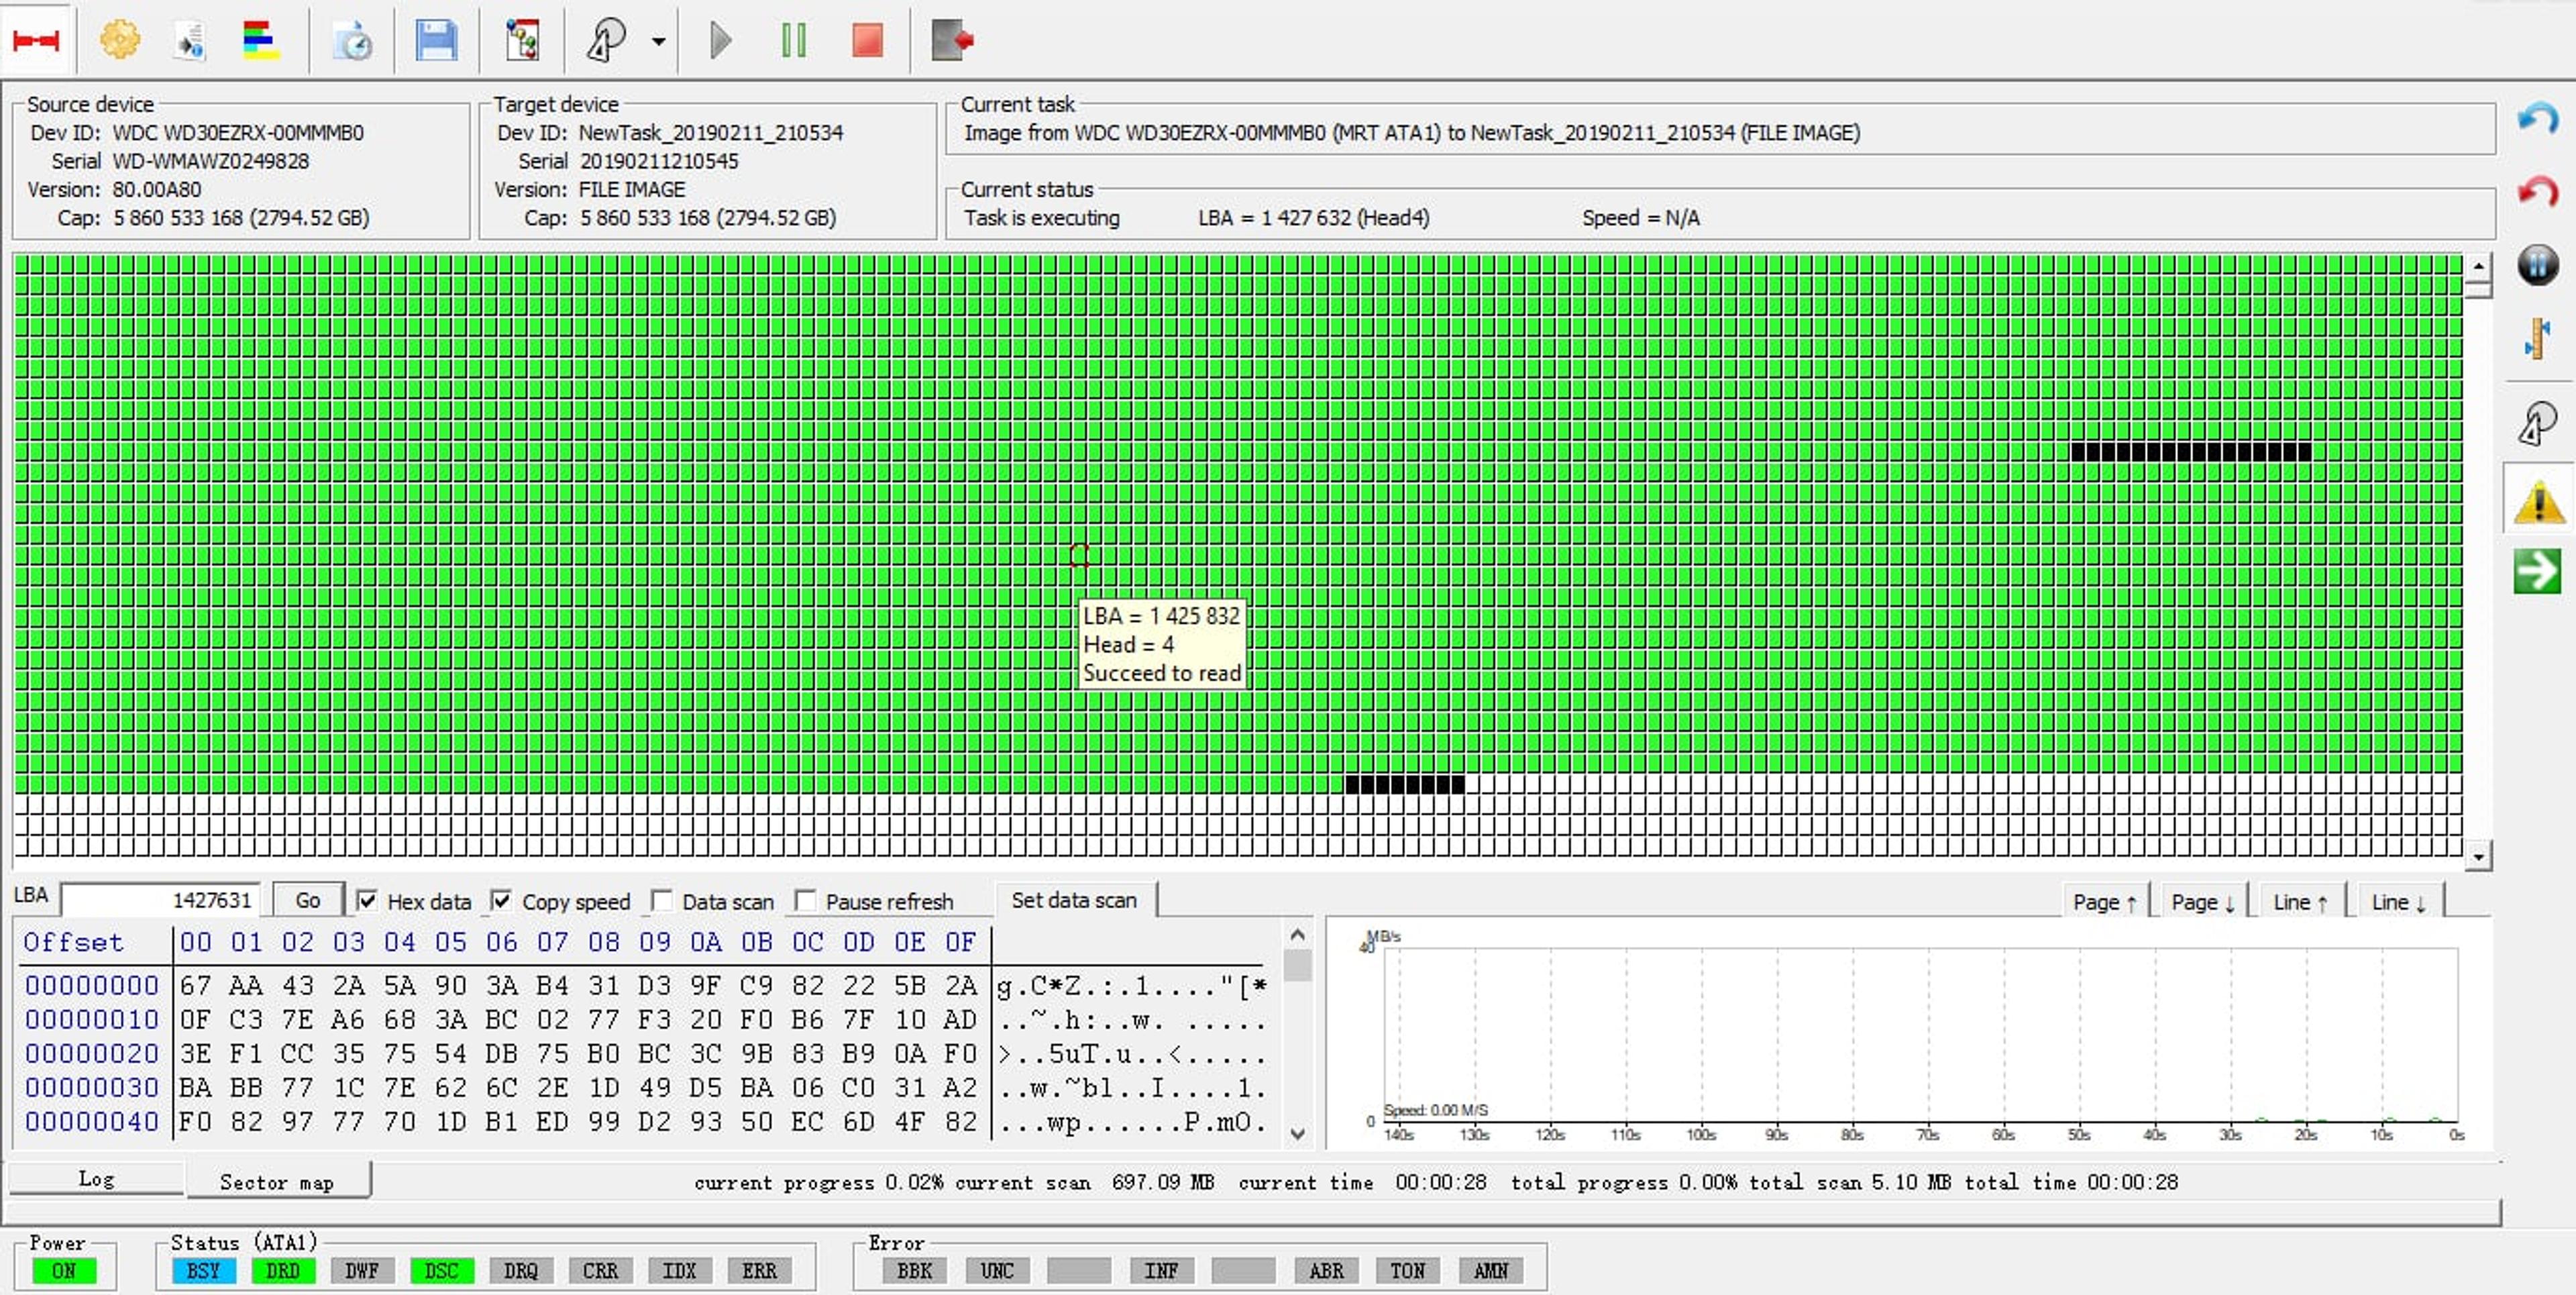Click sector map scrollbar up arrow
This screenshot has width=2576, height=1295.
click(x=2479, y=266)
